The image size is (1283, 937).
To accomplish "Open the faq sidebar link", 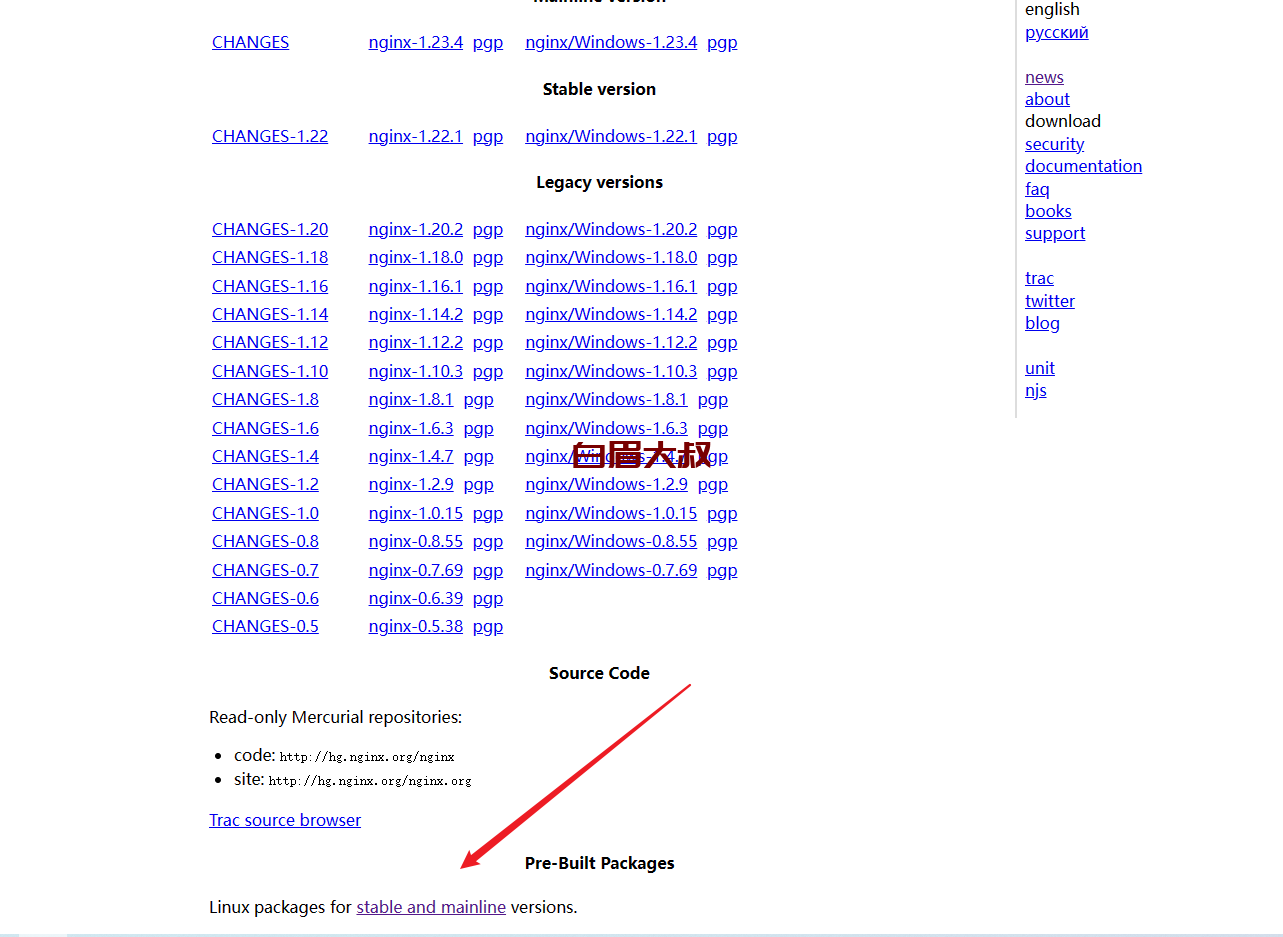I will pos(1037,189).
